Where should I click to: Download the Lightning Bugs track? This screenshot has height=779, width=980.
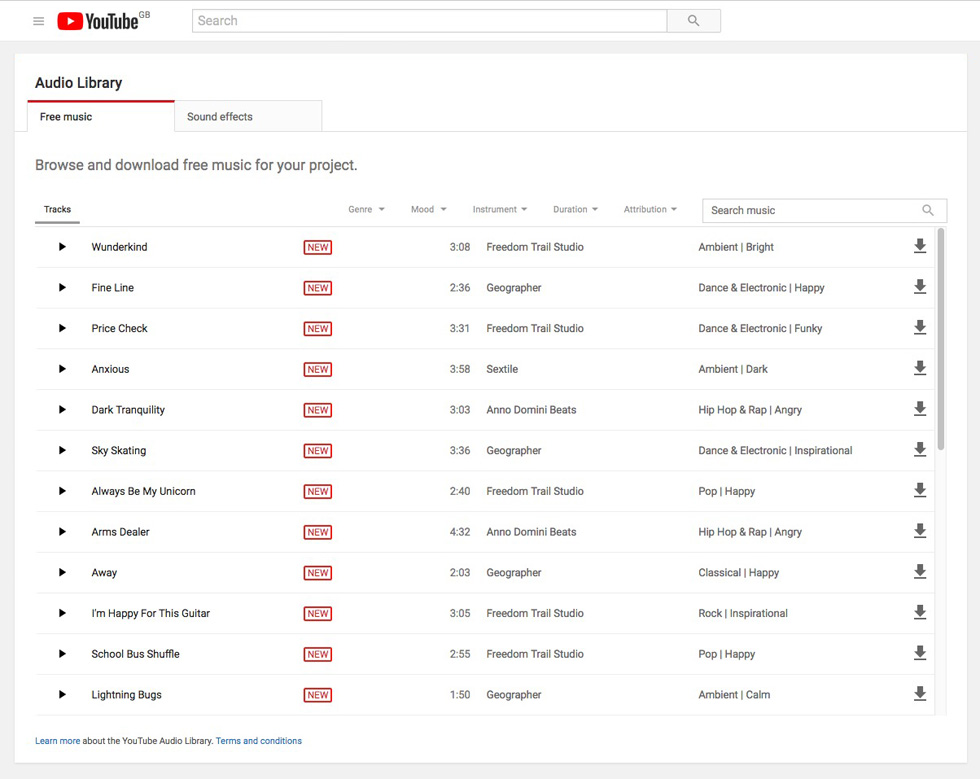point(920,694)
